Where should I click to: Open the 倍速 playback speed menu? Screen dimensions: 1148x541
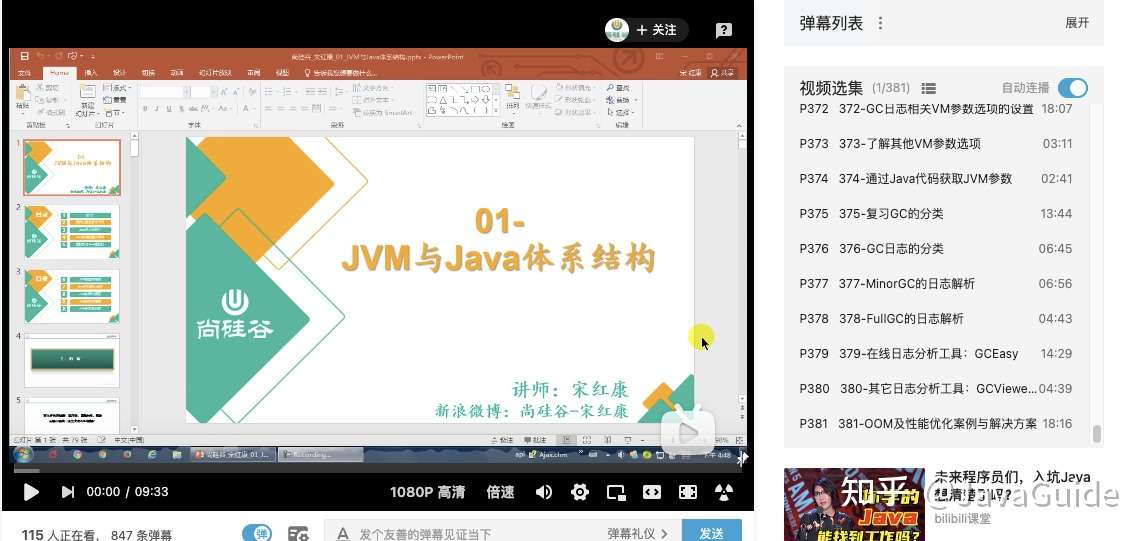[500, 492]
